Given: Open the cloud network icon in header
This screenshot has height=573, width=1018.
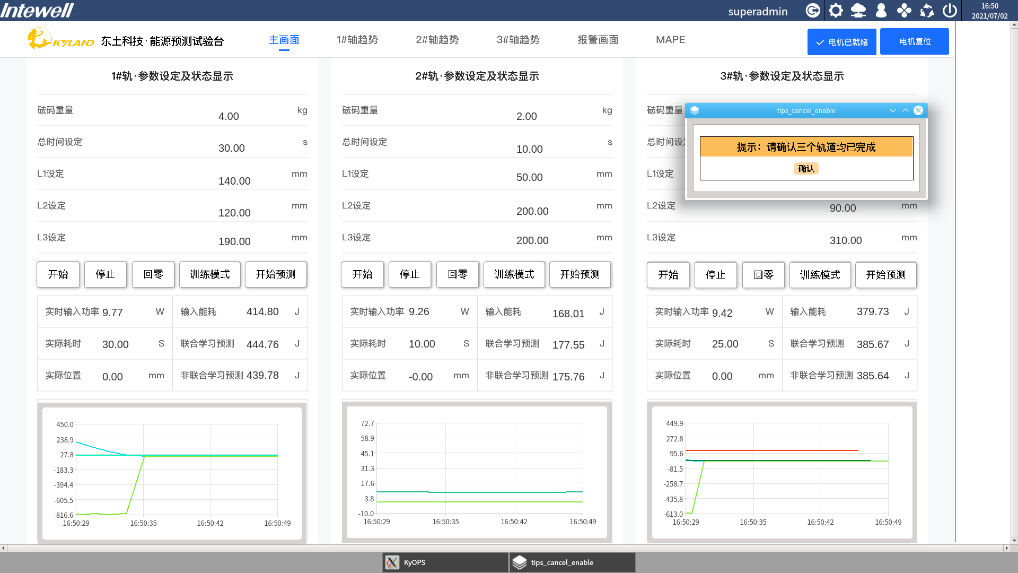Looking at the screenshot, I should (x=858, y=10).
